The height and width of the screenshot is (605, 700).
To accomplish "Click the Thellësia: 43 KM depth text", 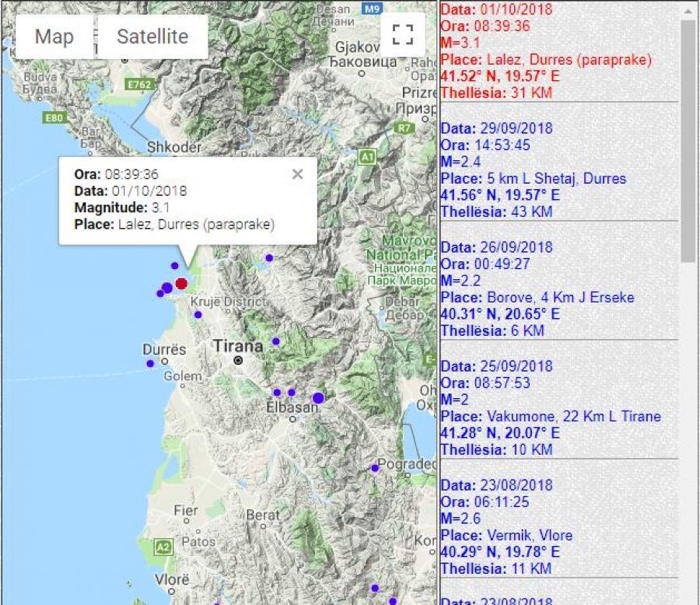I will coord(496,212).
